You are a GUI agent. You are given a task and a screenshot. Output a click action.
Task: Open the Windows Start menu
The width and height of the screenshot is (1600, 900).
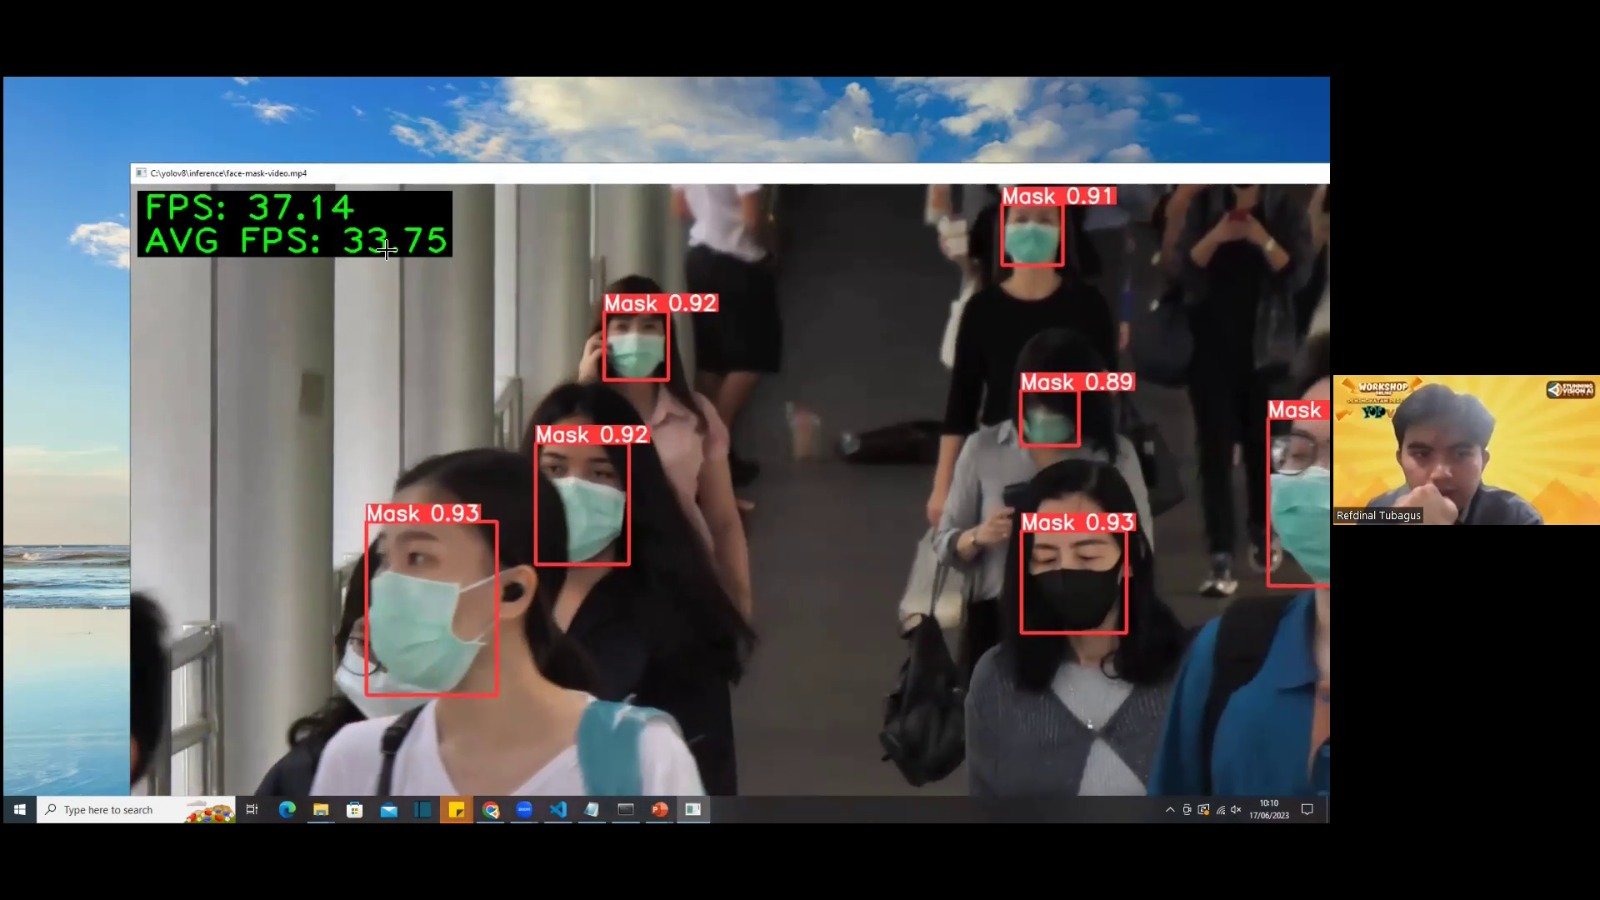click(x=19, y=810)
